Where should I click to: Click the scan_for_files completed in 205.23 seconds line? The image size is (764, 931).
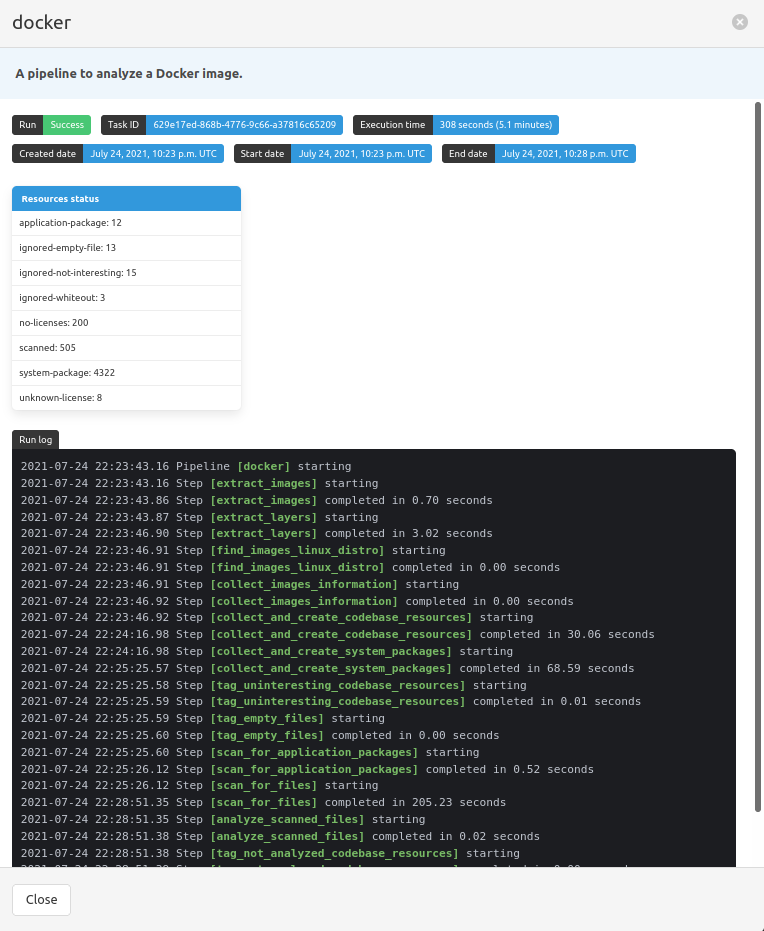tap(264, 803)
